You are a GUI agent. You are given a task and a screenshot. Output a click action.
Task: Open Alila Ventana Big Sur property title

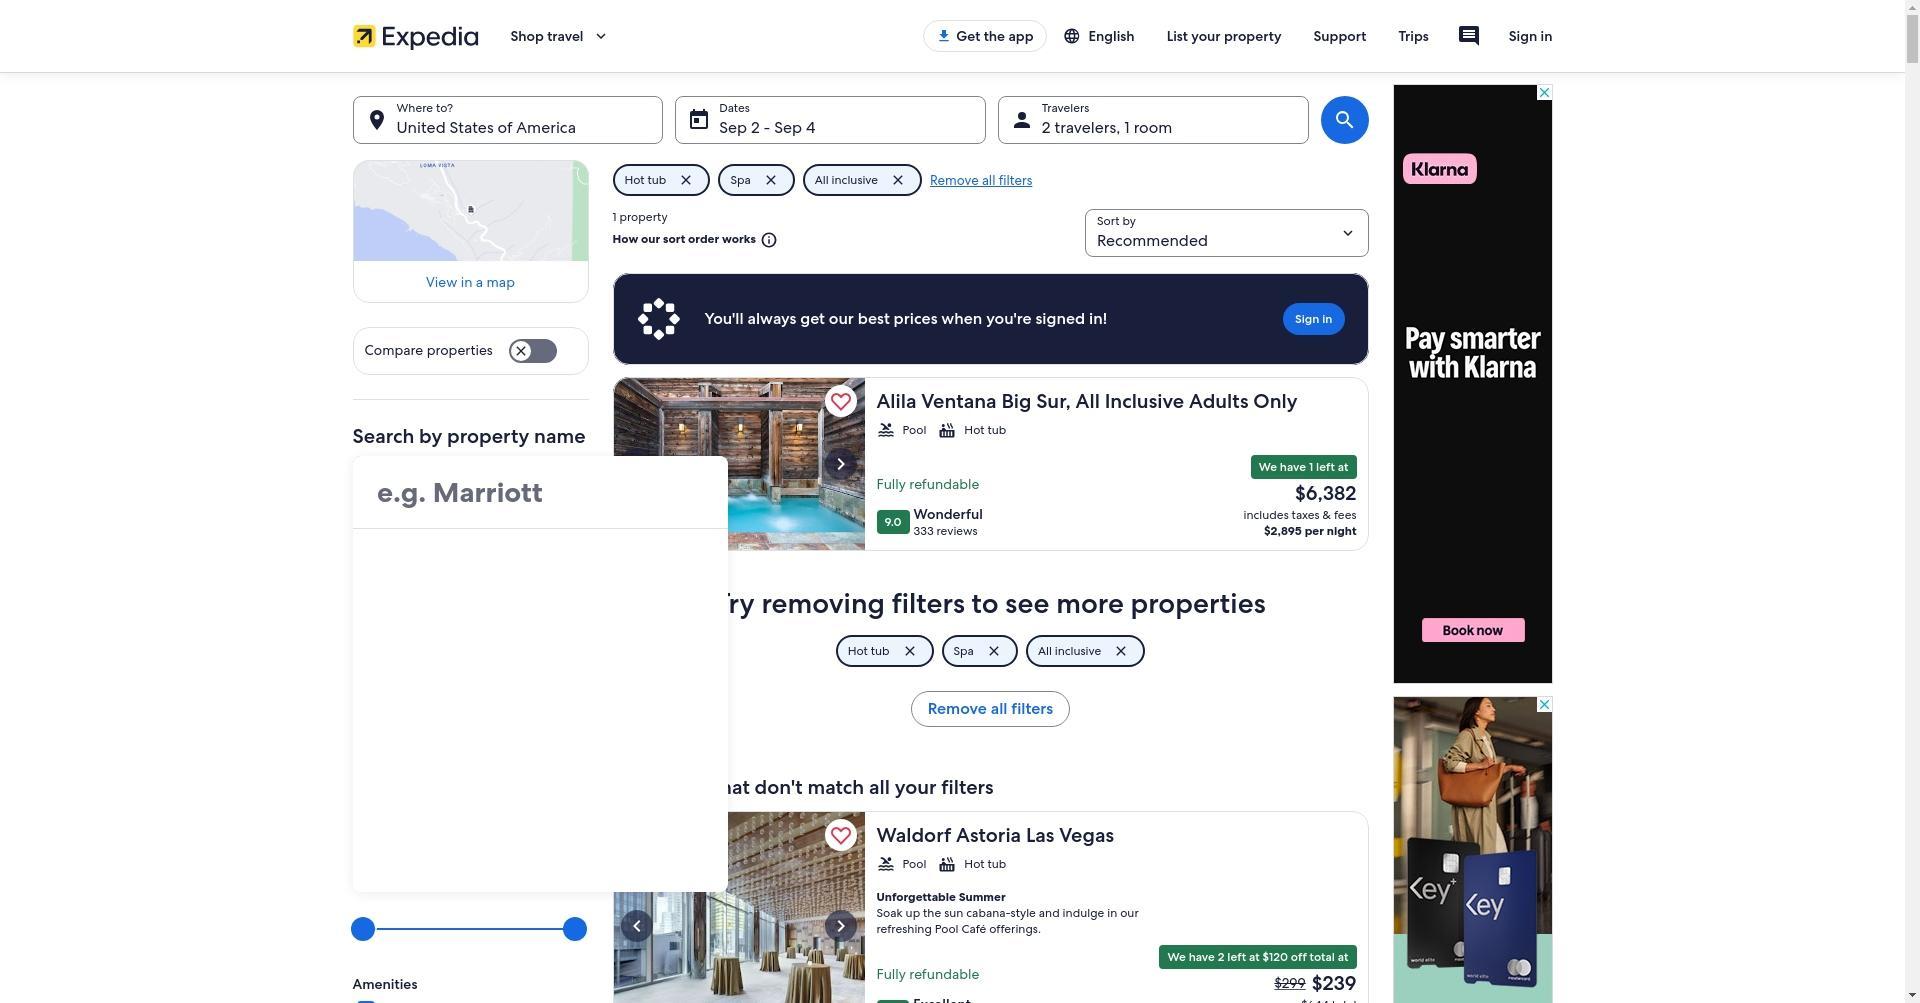pos(1086,401)
